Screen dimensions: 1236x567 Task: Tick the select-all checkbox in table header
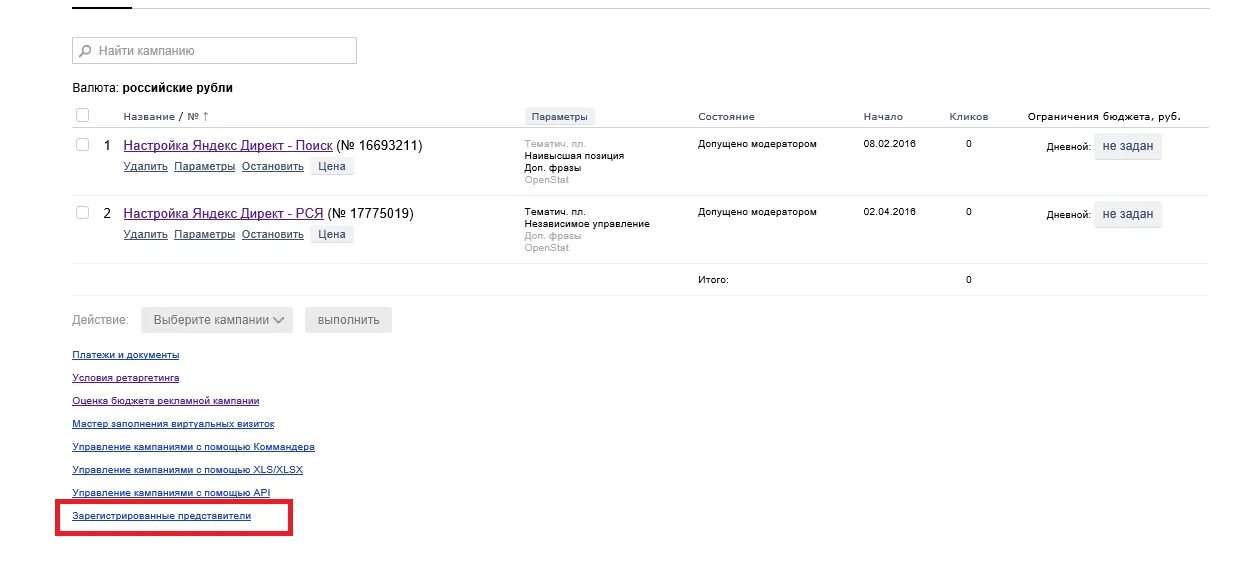(x=82, y=116)
